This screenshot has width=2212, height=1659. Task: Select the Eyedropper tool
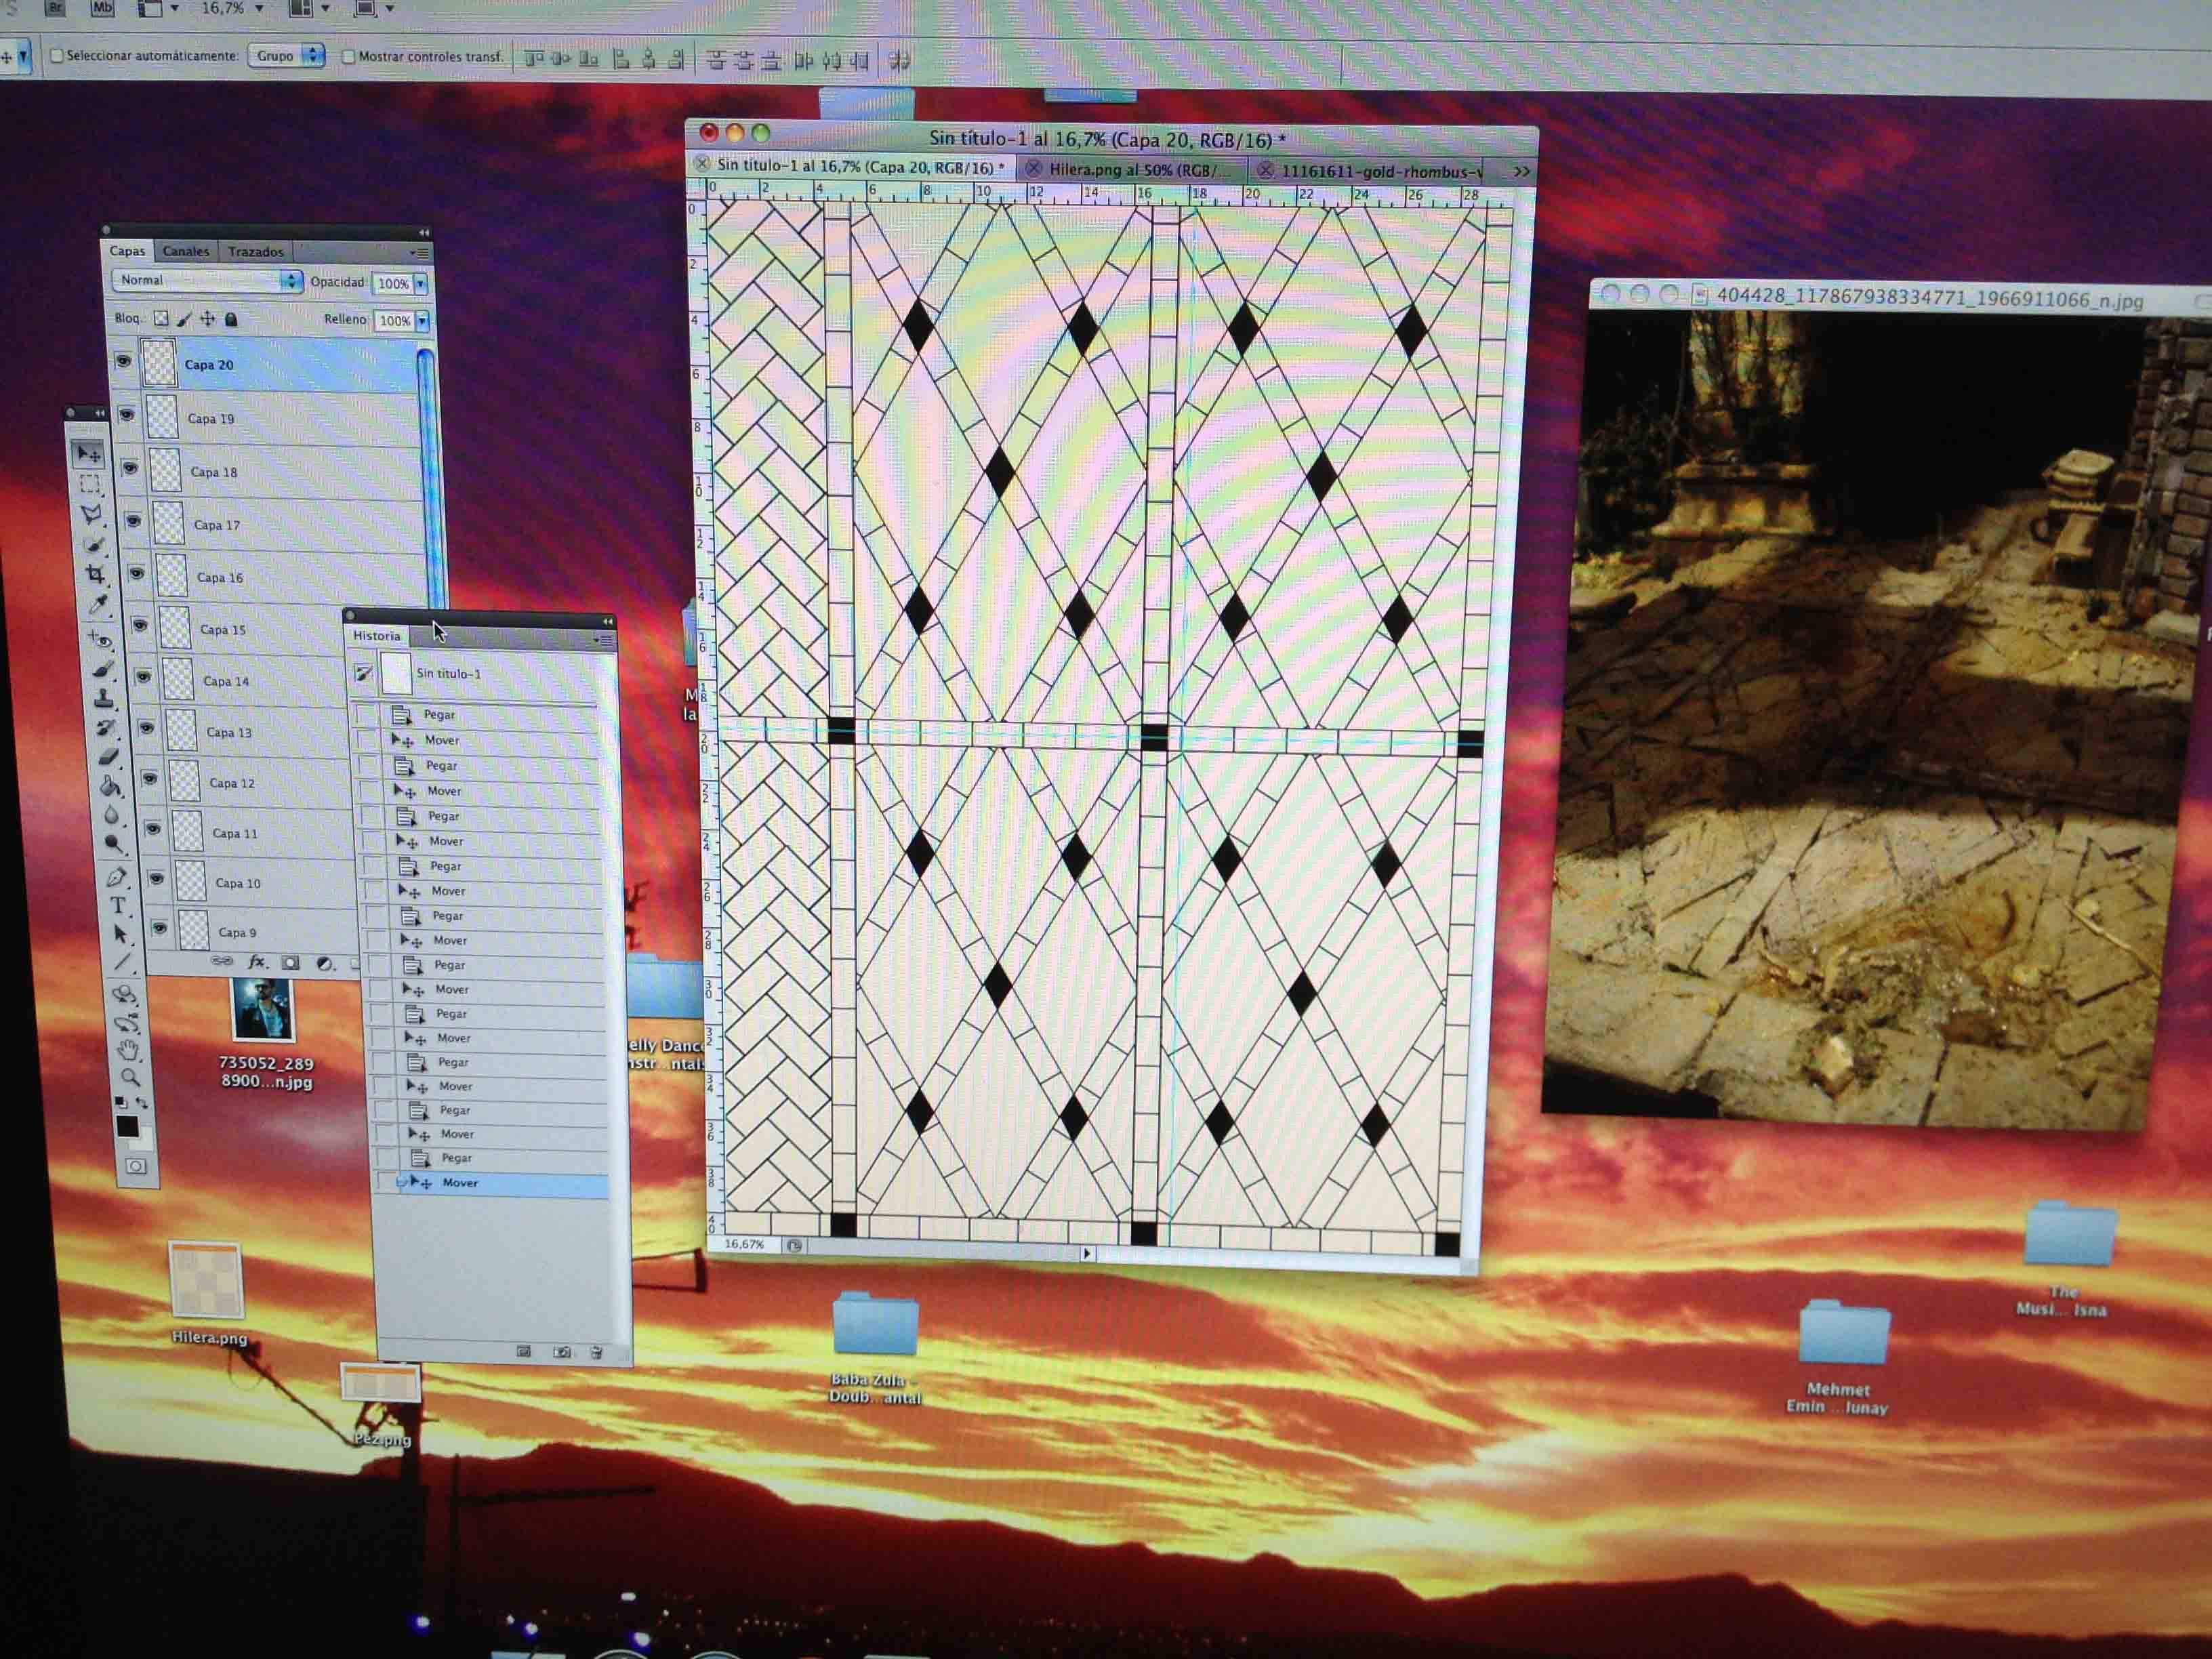[98, 604]
